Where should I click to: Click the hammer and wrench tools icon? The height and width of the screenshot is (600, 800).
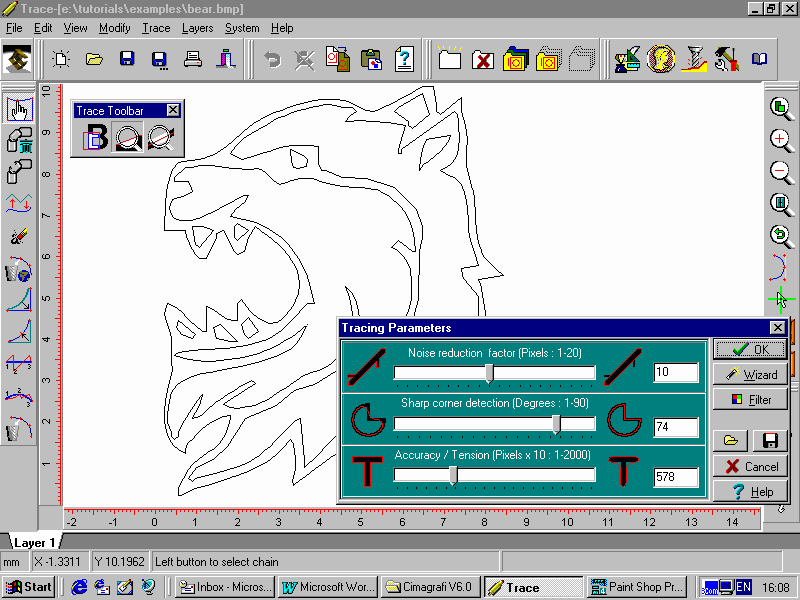(x=727, y=59)
